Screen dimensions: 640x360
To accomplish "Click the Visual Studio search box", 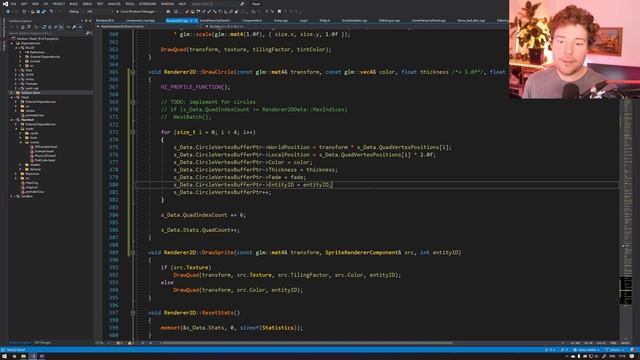I will click(217, 4).
